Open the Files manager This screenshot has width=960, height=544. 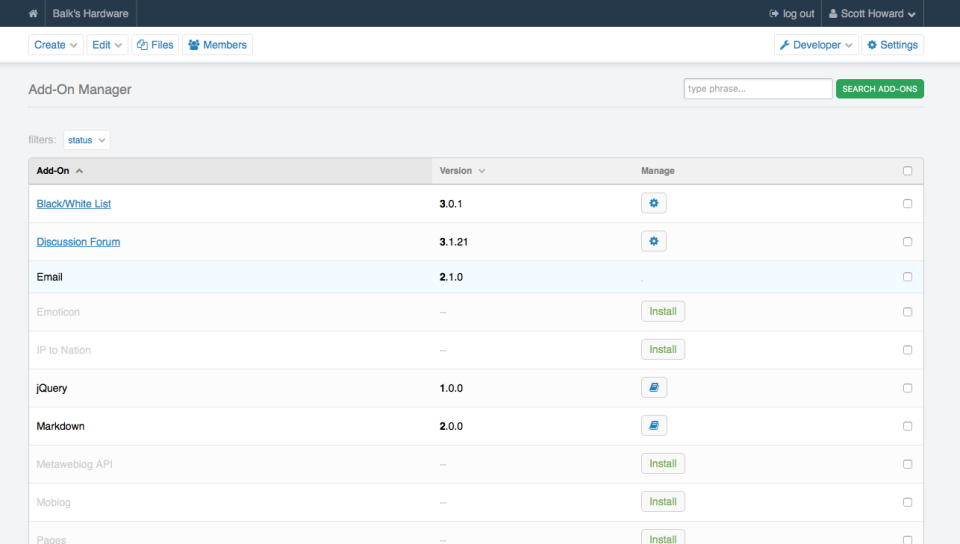pyautogui.click(x=154, y=45)
